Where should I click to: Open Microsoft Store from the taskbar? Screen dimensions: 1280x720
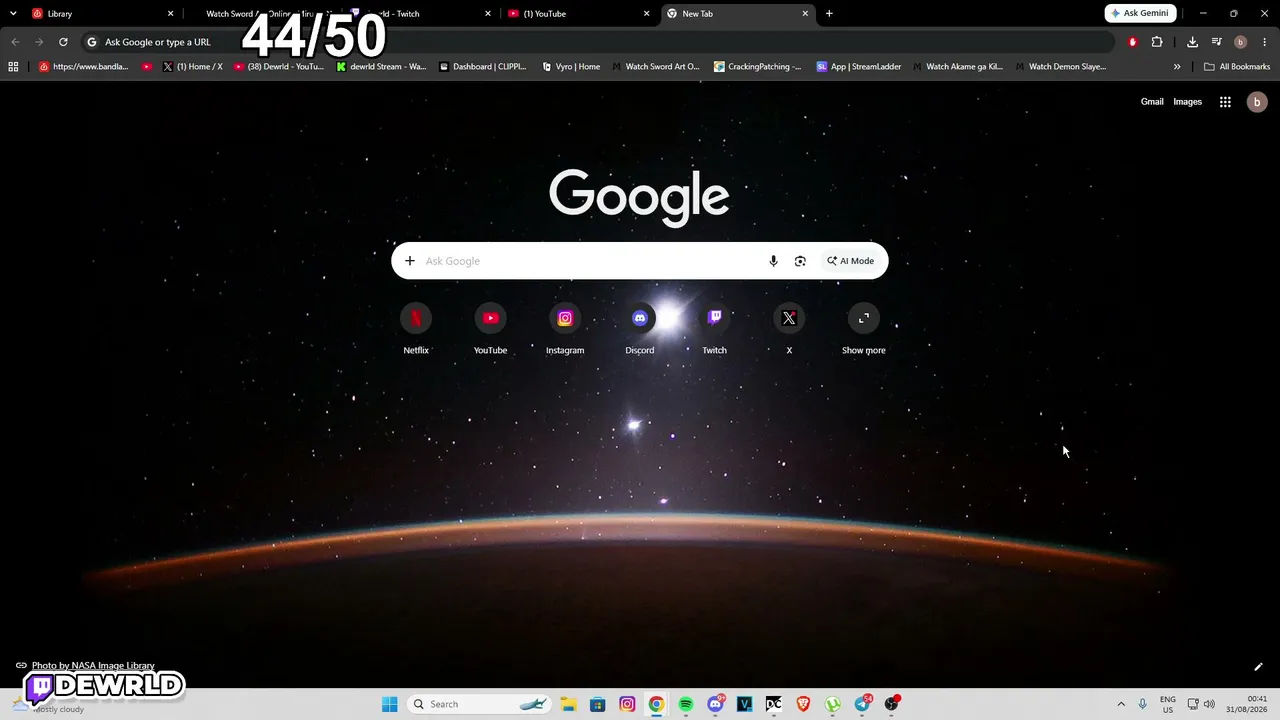[x=597, y=704]
